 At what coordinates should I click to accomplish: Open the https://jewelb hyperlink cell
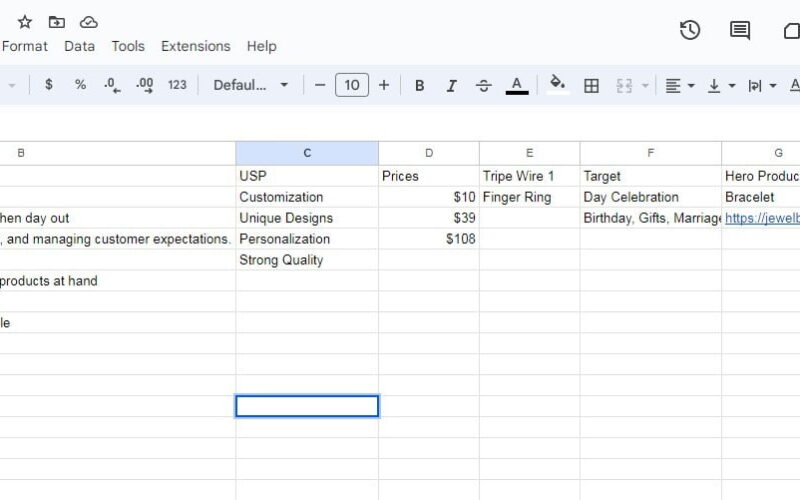click(762, 218)
